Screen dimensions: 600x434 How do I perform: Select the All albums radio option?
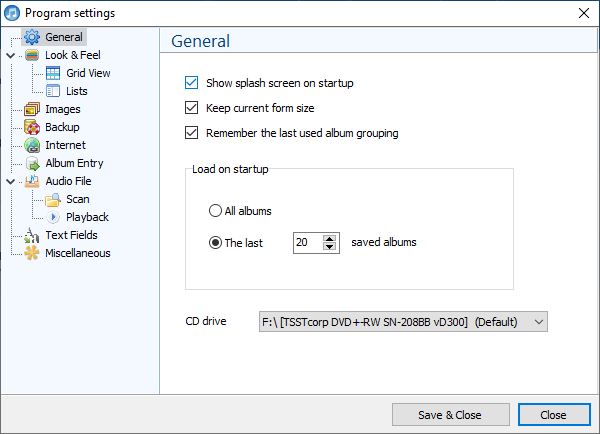(215, 210)
